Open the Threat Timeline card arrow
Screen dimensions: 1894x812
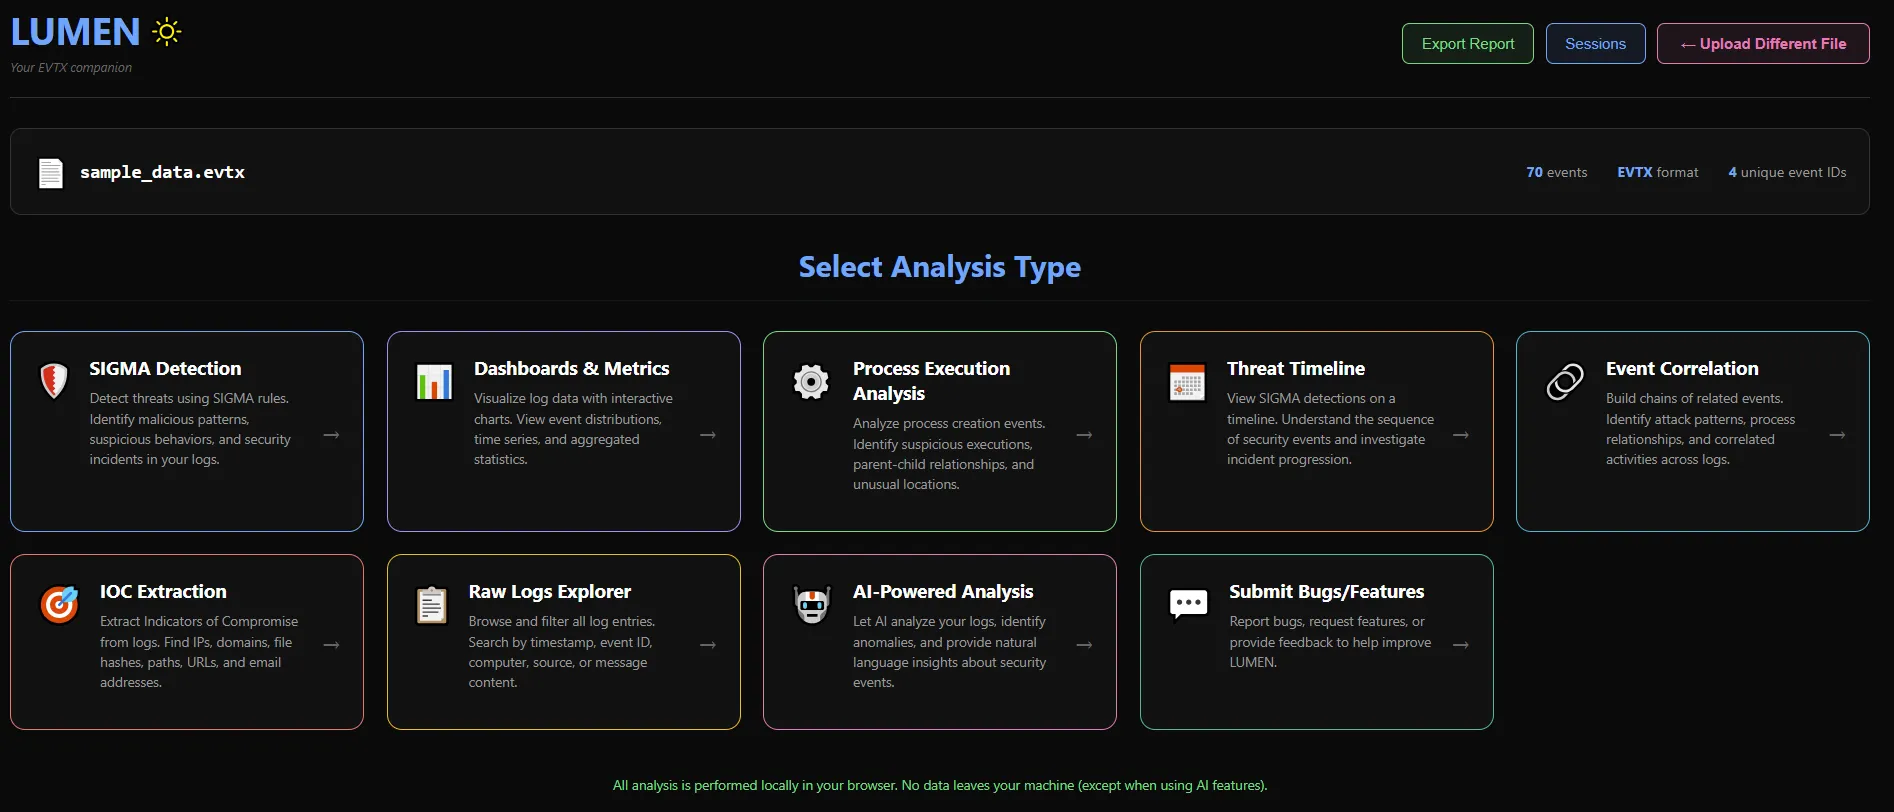click(1461, 435)
